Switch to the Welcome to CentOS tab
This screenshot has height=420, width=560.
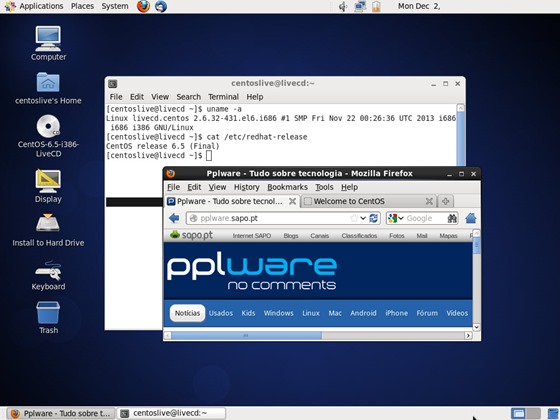(368, 201)
